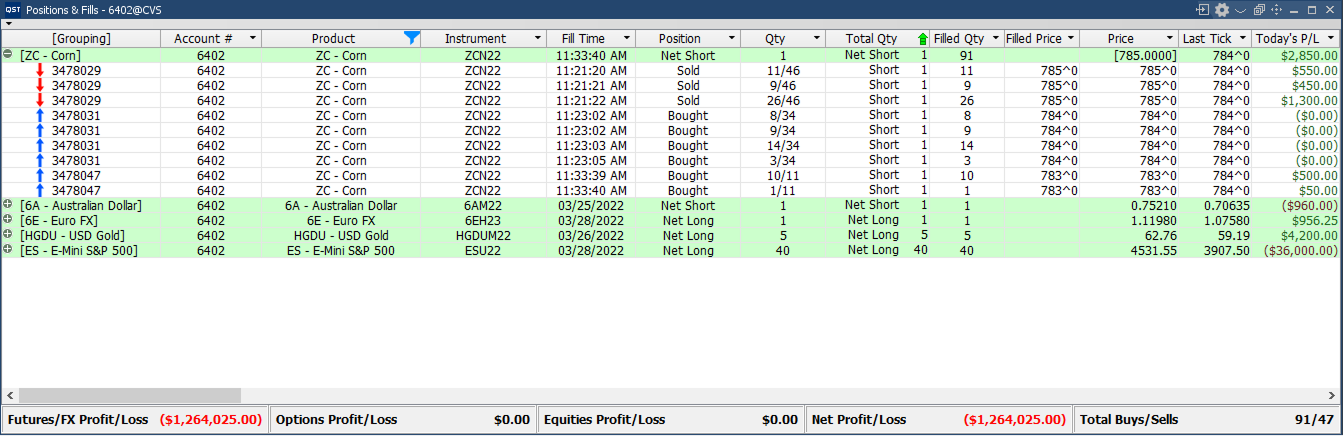Screen dimensions: 1343x436
Task: Expand the 6A - Australian Dollar group
Action: [x=8, y=205]
